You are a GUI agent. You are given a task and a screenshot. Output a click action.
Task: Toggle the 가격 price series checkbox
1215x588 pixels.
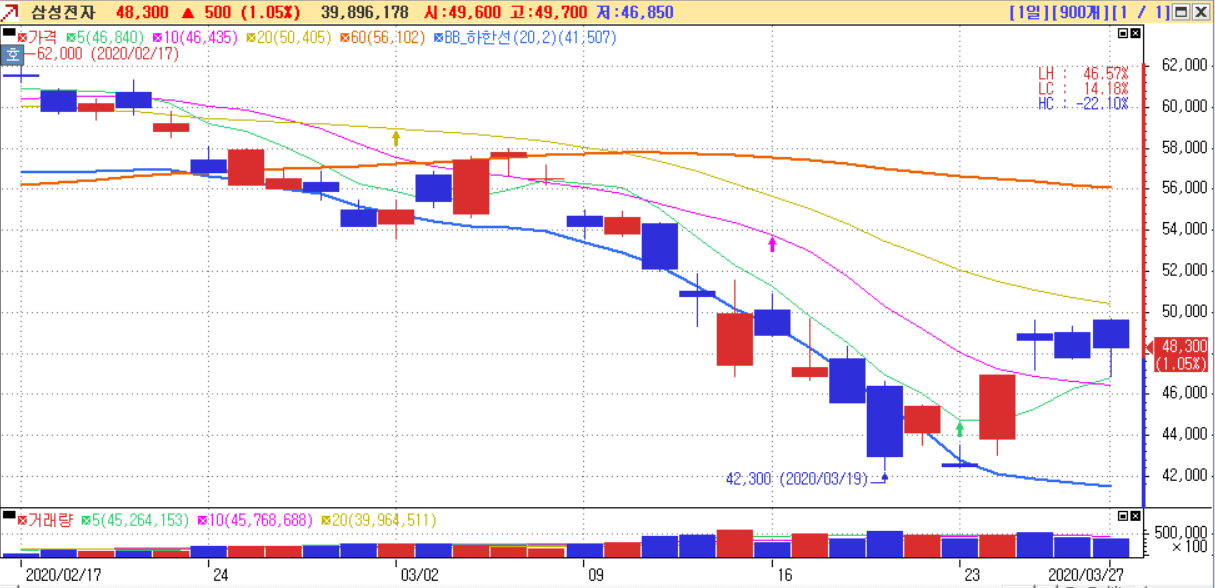point(21,38)
